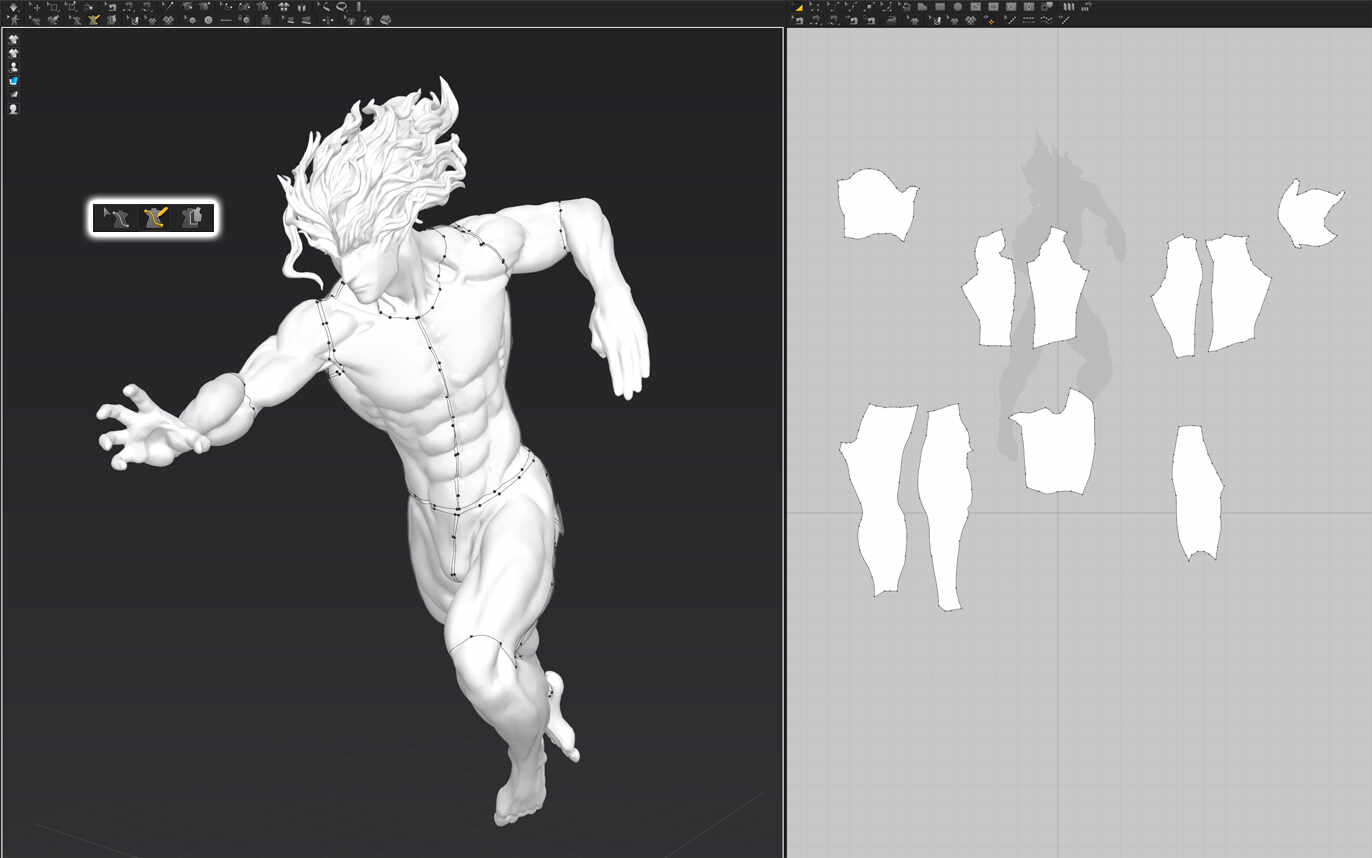The width and height of the screenshot is (1372, 858).
Task: Select the yellow highlighted avatar pen tool in top toolbar
Action: (x=93, y=20)
